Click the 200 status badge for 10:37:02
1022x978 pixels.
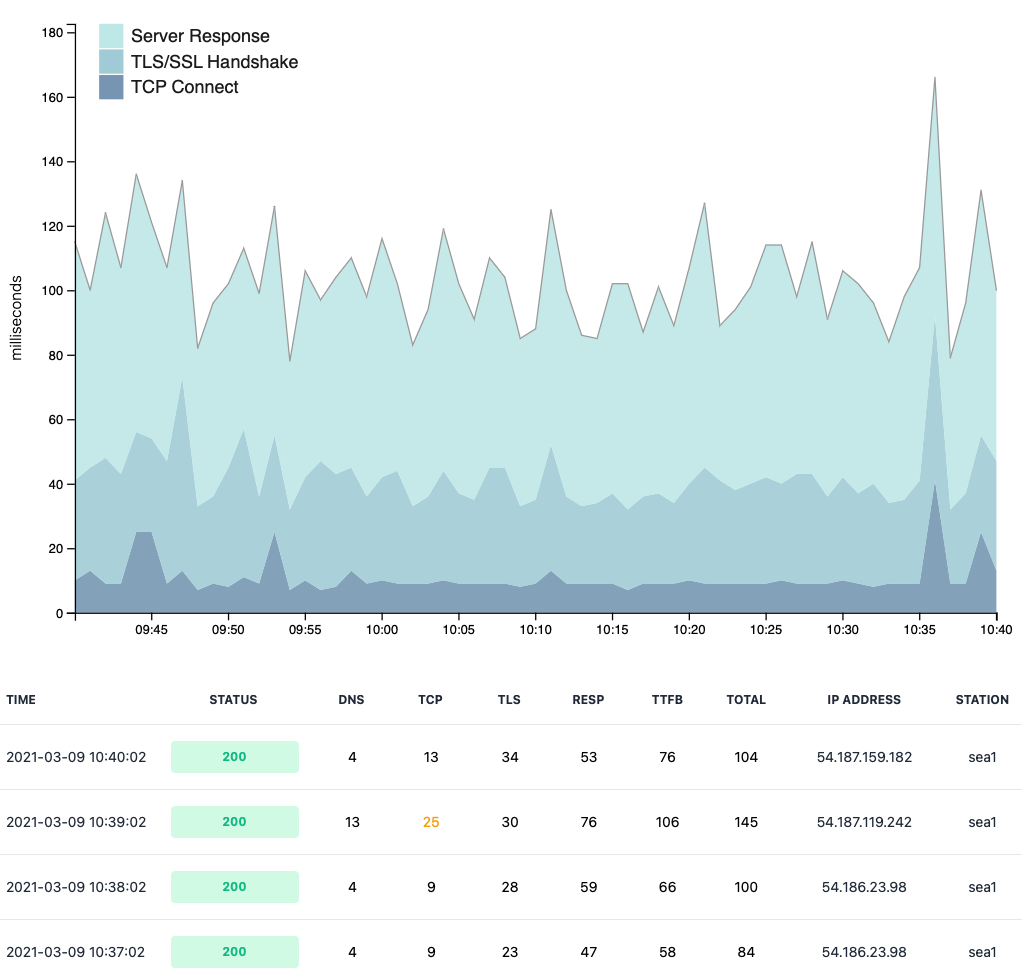(x=235, y=952)
